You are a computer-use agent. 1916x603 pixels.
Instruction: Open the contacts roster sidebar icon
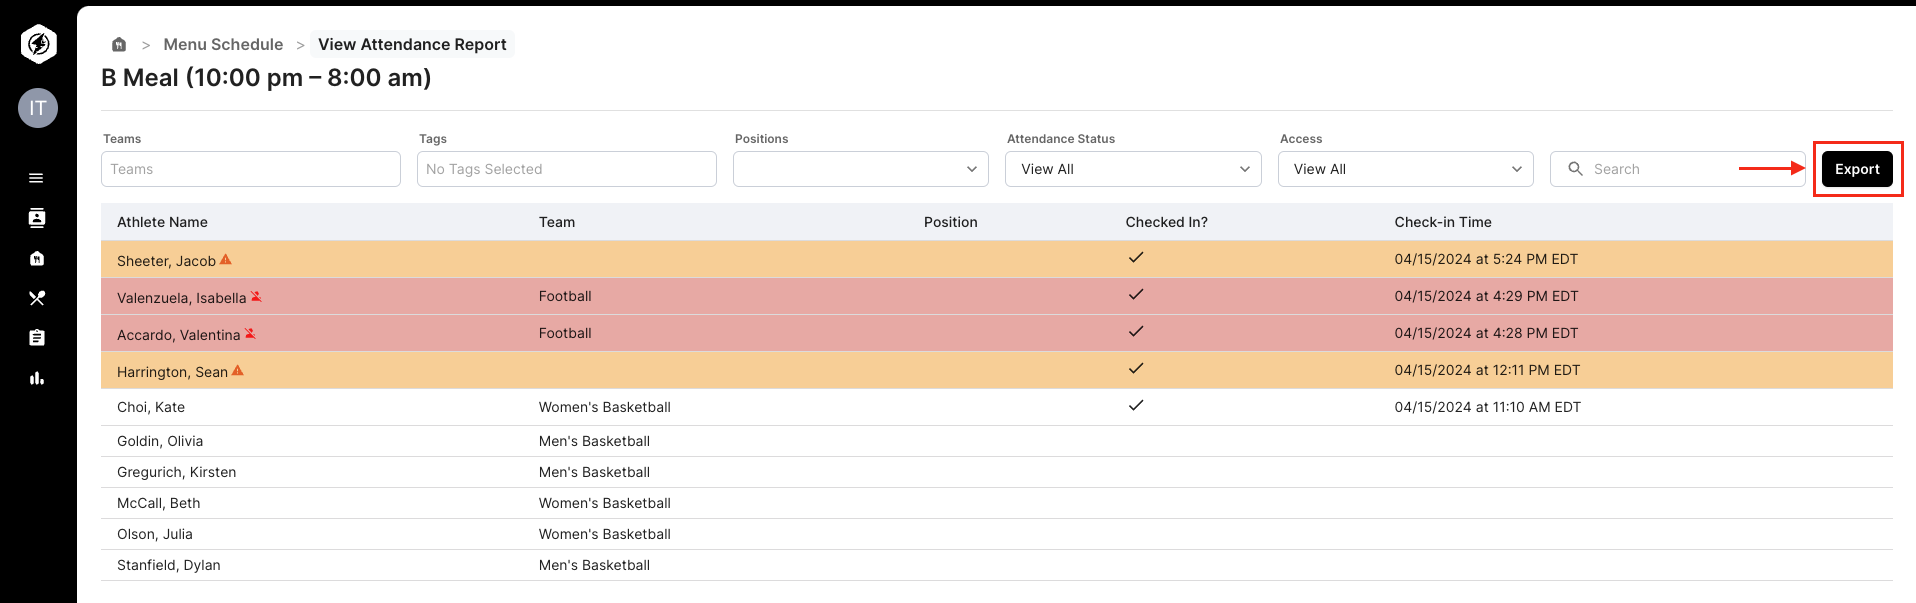pos(37,218)
